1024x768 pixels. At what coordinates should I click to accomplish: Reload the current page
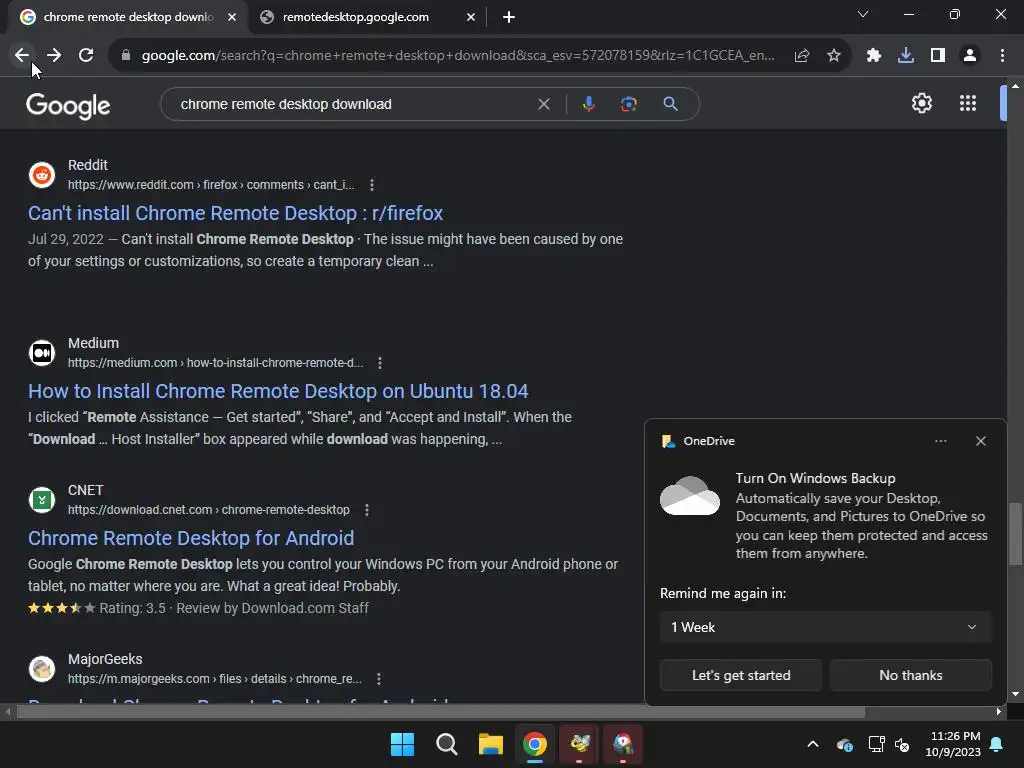coord(86,56)
